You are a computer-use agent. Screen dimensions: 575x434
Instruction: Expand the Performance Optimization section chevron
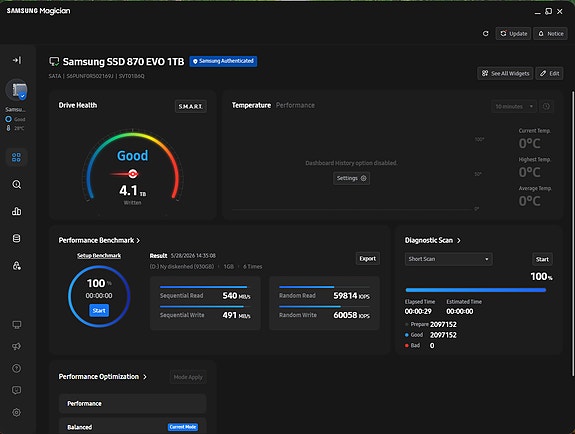[145, 377]
